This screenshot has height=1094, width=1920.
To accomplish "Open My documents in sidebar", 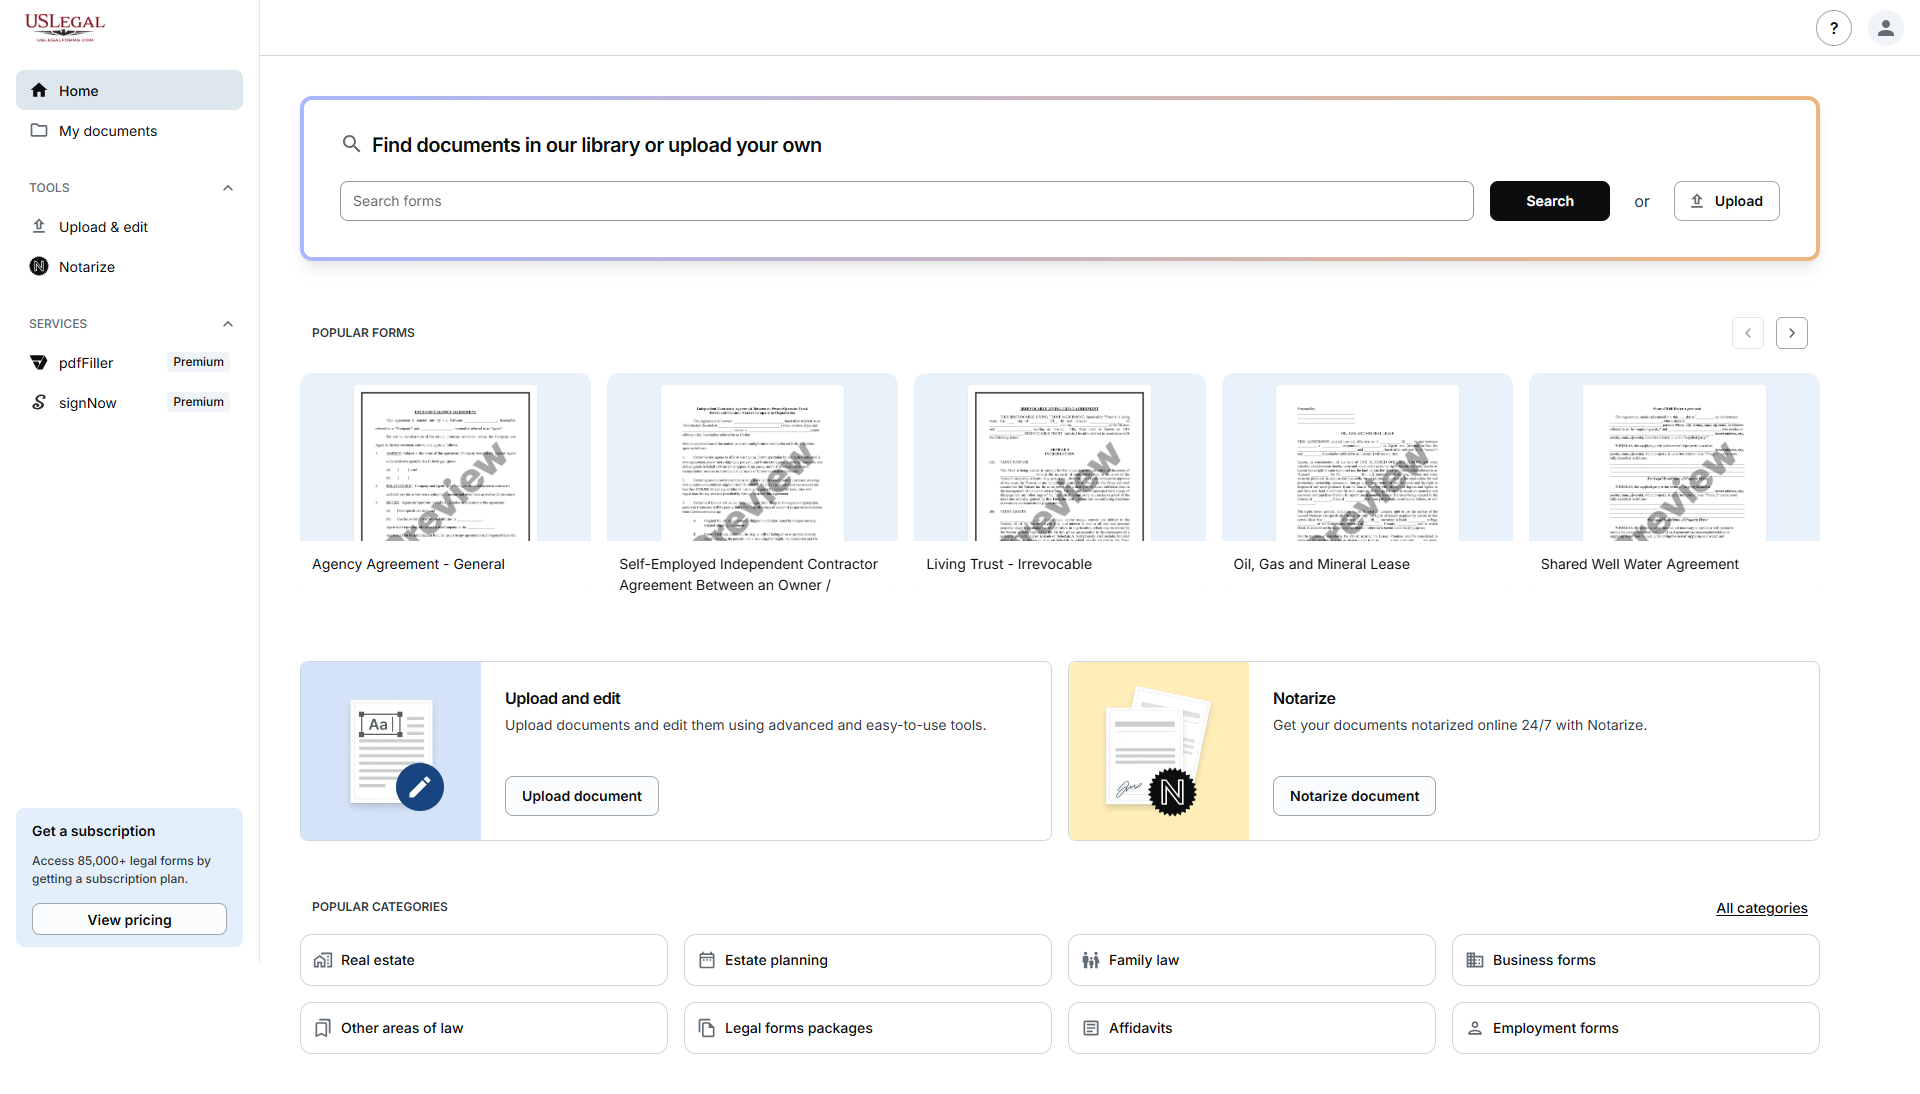I will coord(108,131).
